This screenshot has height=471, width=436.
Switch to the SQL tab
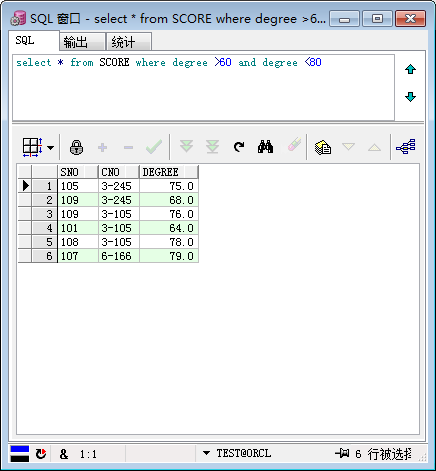(x=34, y=41)
